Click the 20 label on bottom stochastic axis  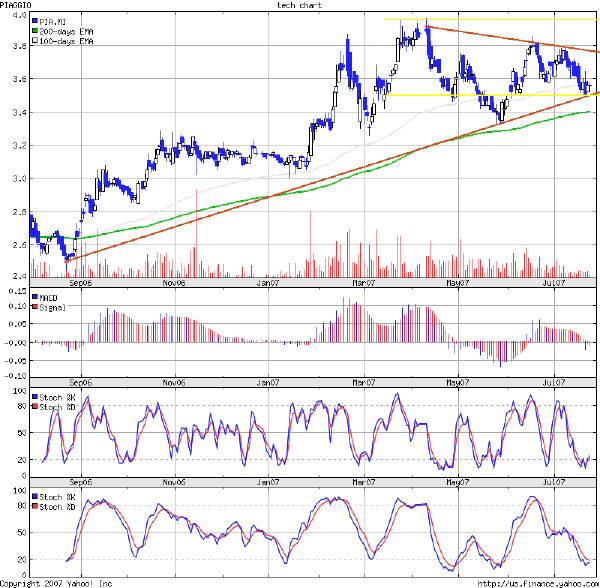(22, 559)
